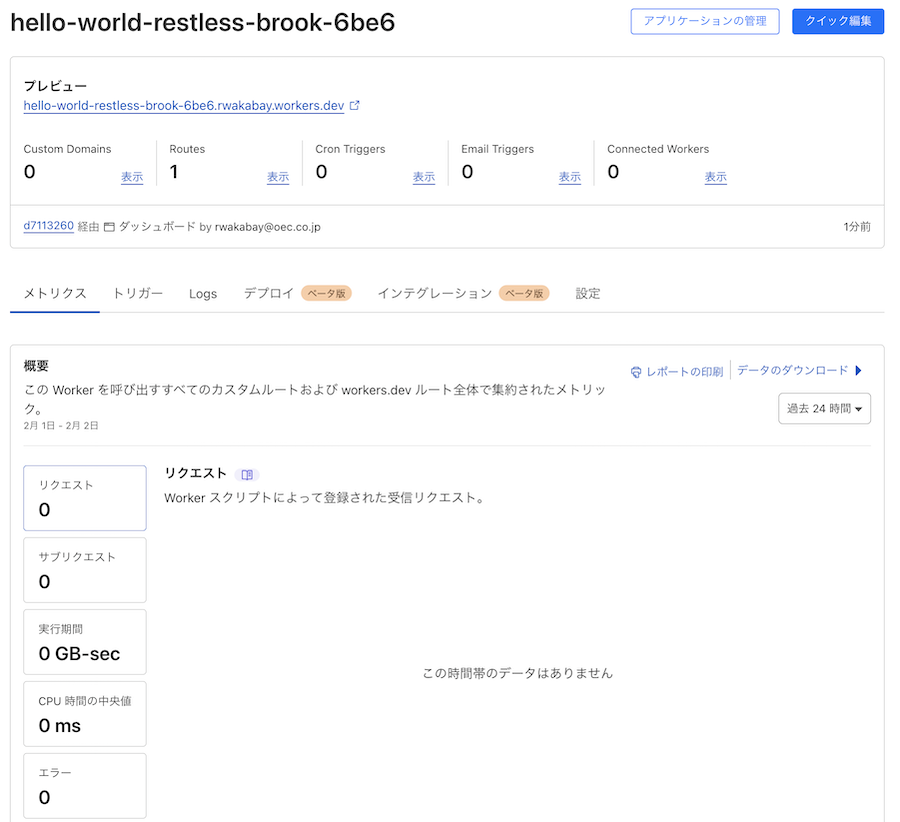Show Routes via its 表示 link
The width and height of the screenshot is (900, 822).
coord(277,176)
